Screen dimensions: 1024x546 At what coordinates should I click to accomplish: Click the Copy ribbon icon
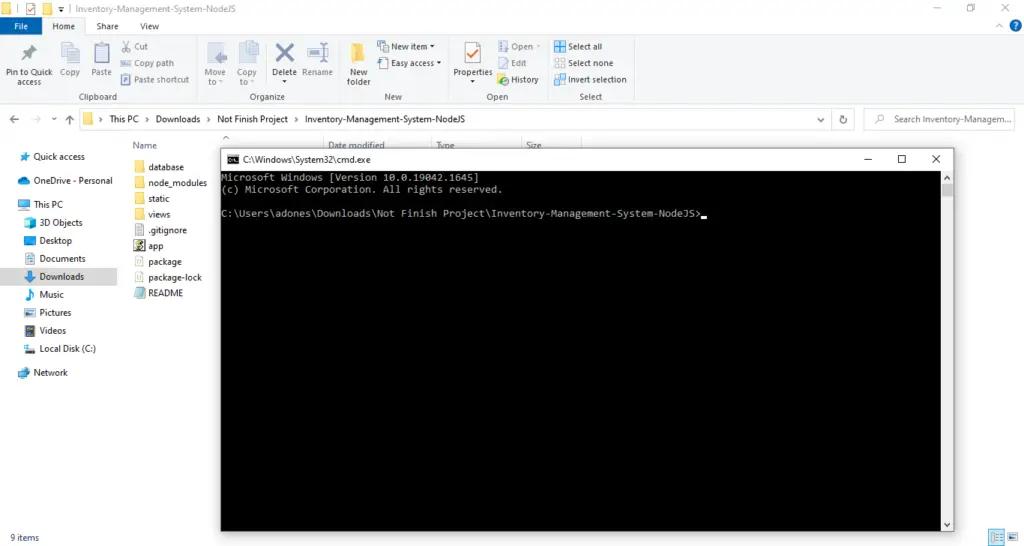[x=70, y=53]
